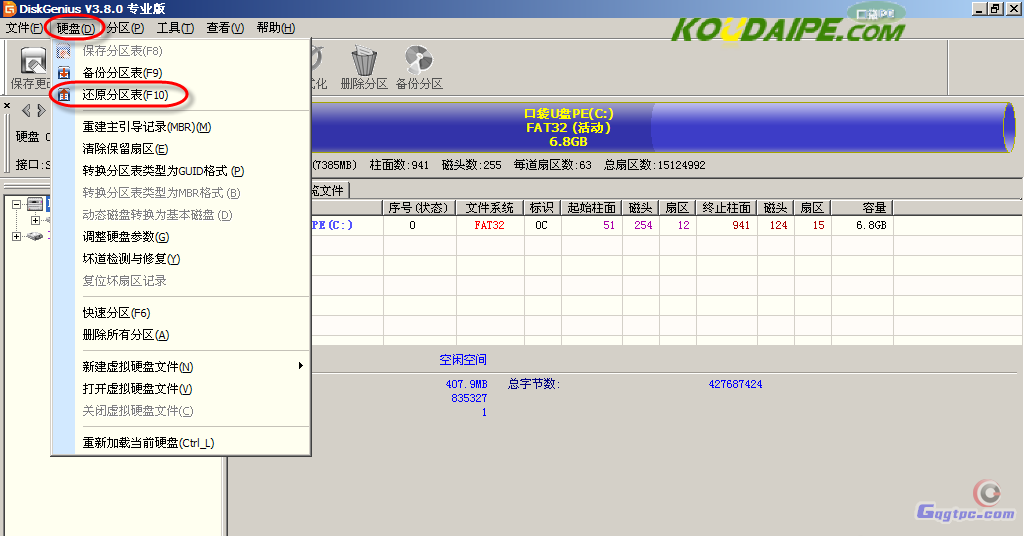
Task: Expand the nested partition tree node
Action: [35, 220]
